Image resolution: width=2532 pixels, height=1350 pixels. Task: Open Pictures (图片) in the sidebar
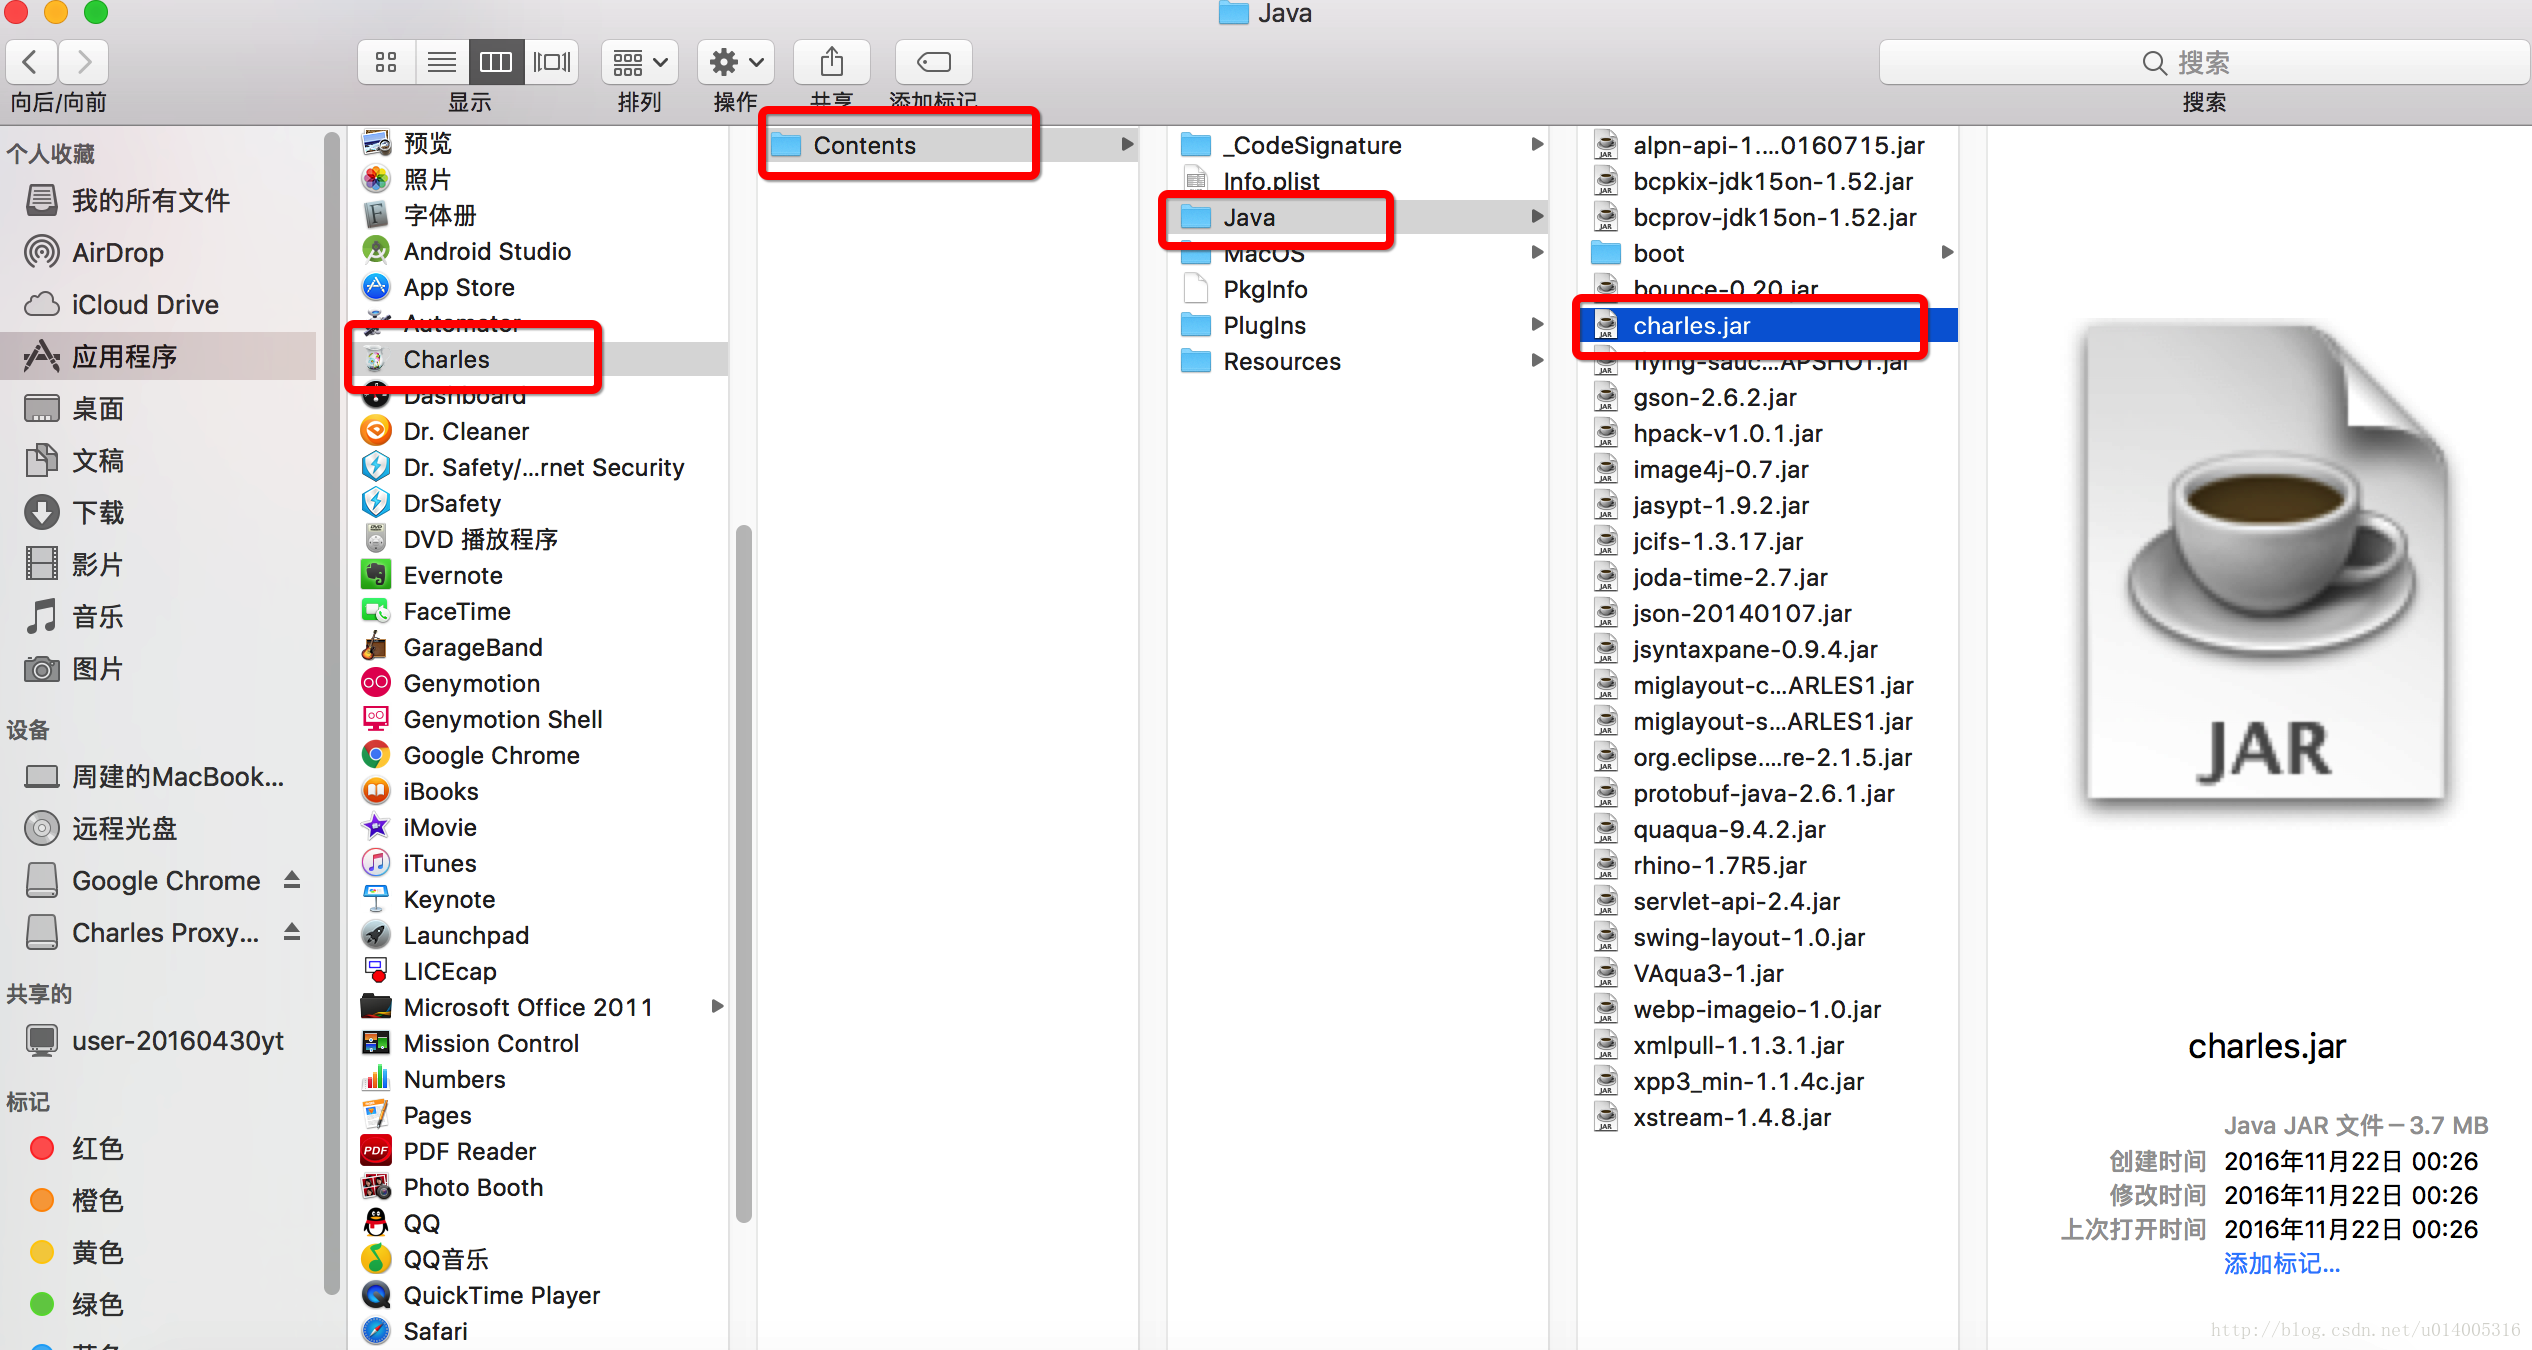[x=160, y=668]
